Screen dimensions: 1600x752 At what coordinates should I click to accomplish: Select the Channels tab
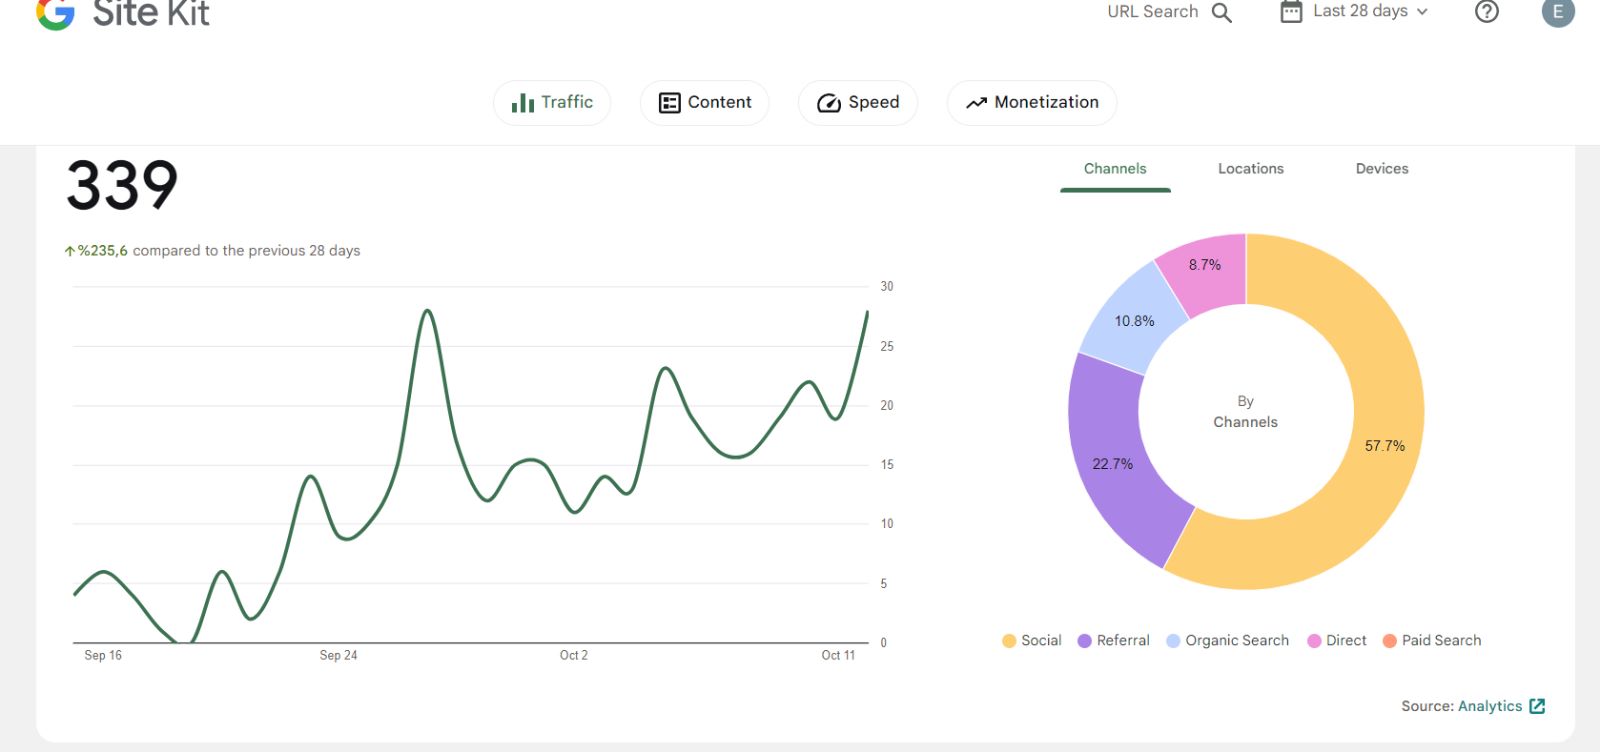1115,169
